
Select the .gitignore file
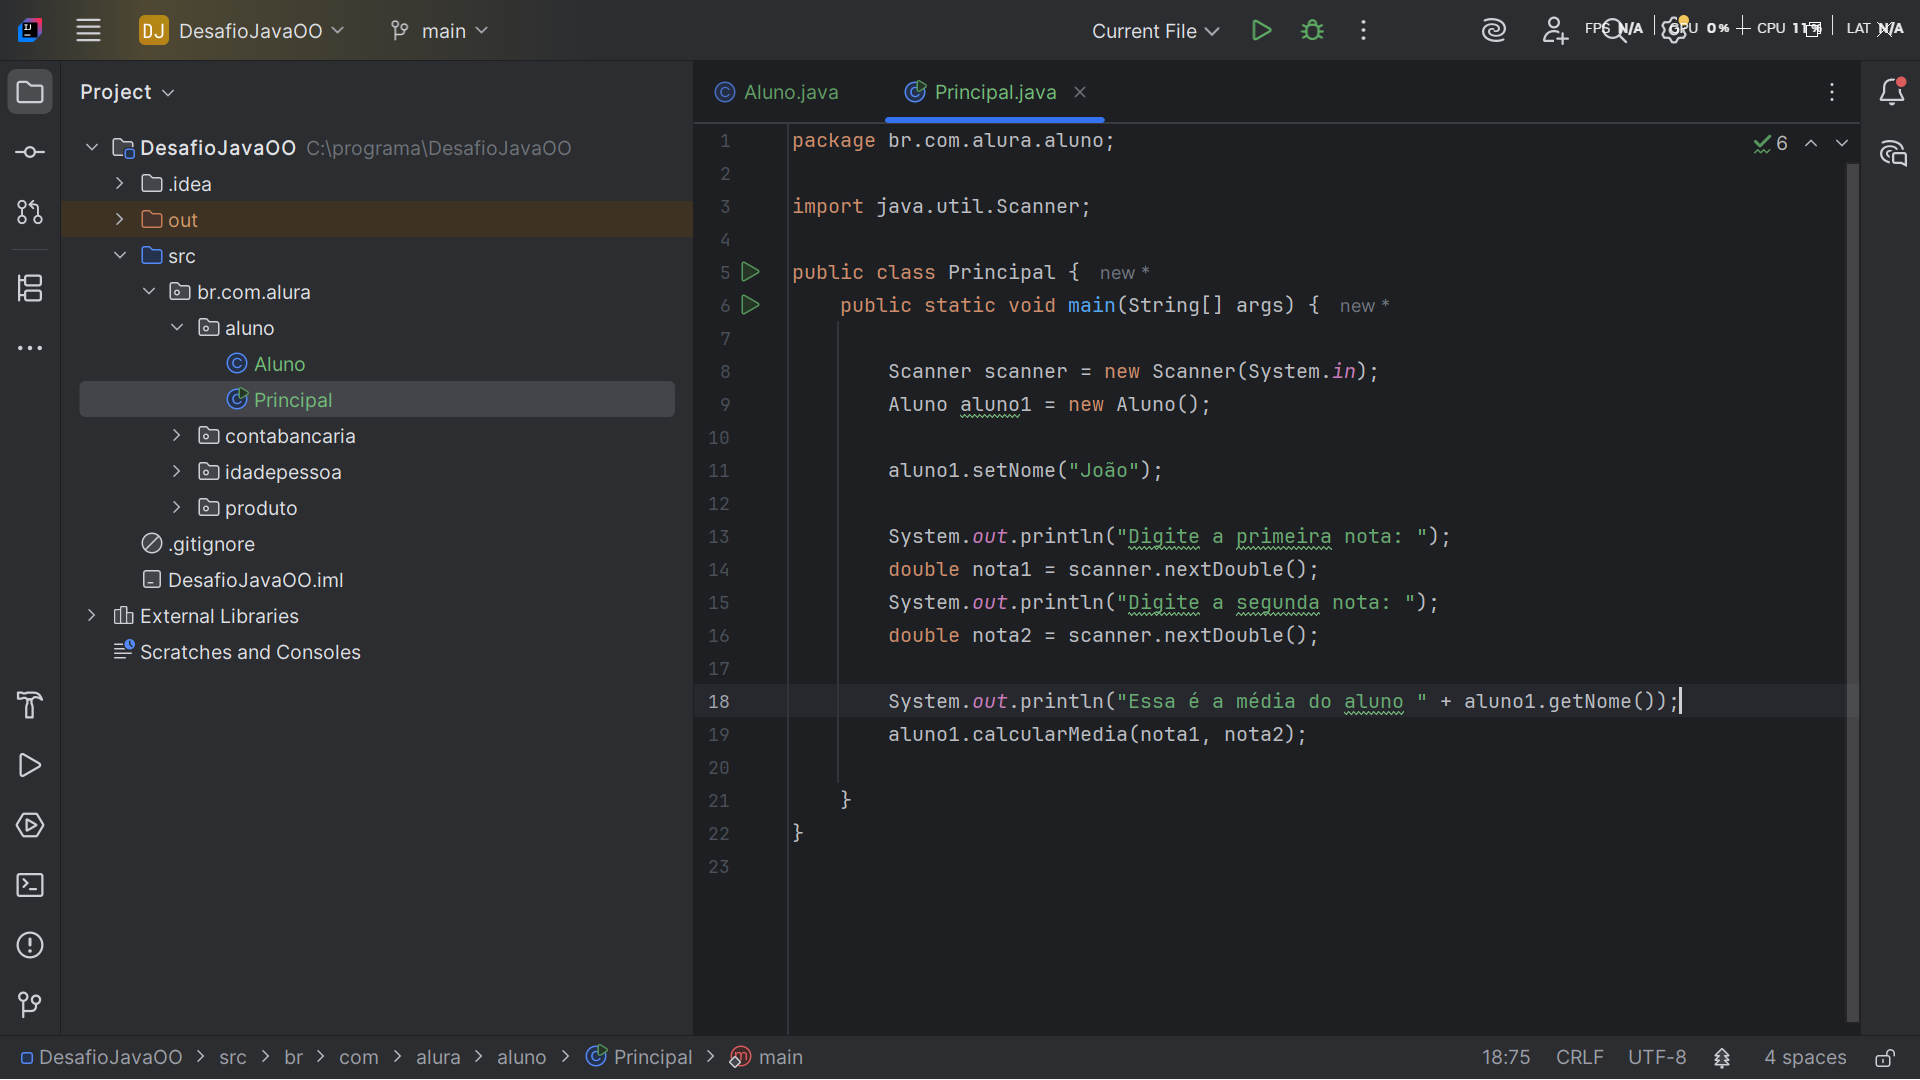point(198,544)
